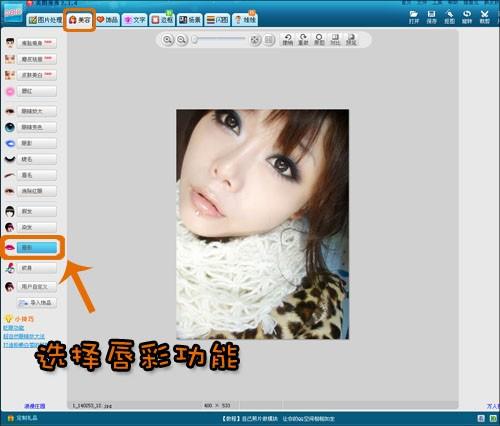Choose the 纹身 tattoo icon
The image size is (500, 426).
[10, 268]
